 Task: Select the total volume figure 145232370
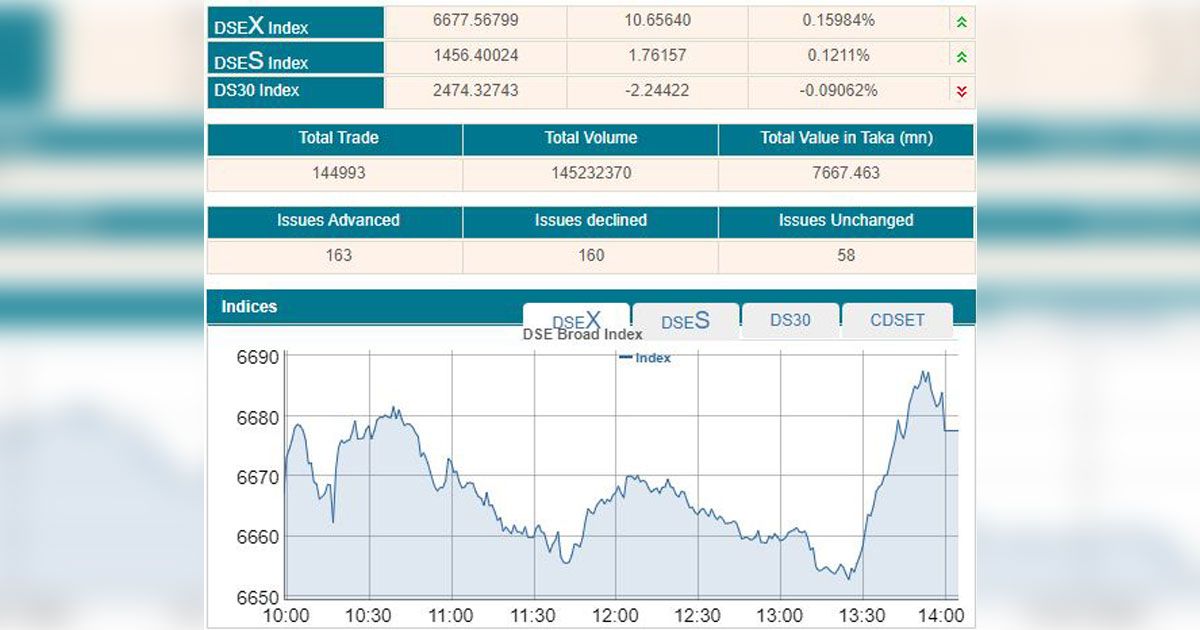[591, 173]
